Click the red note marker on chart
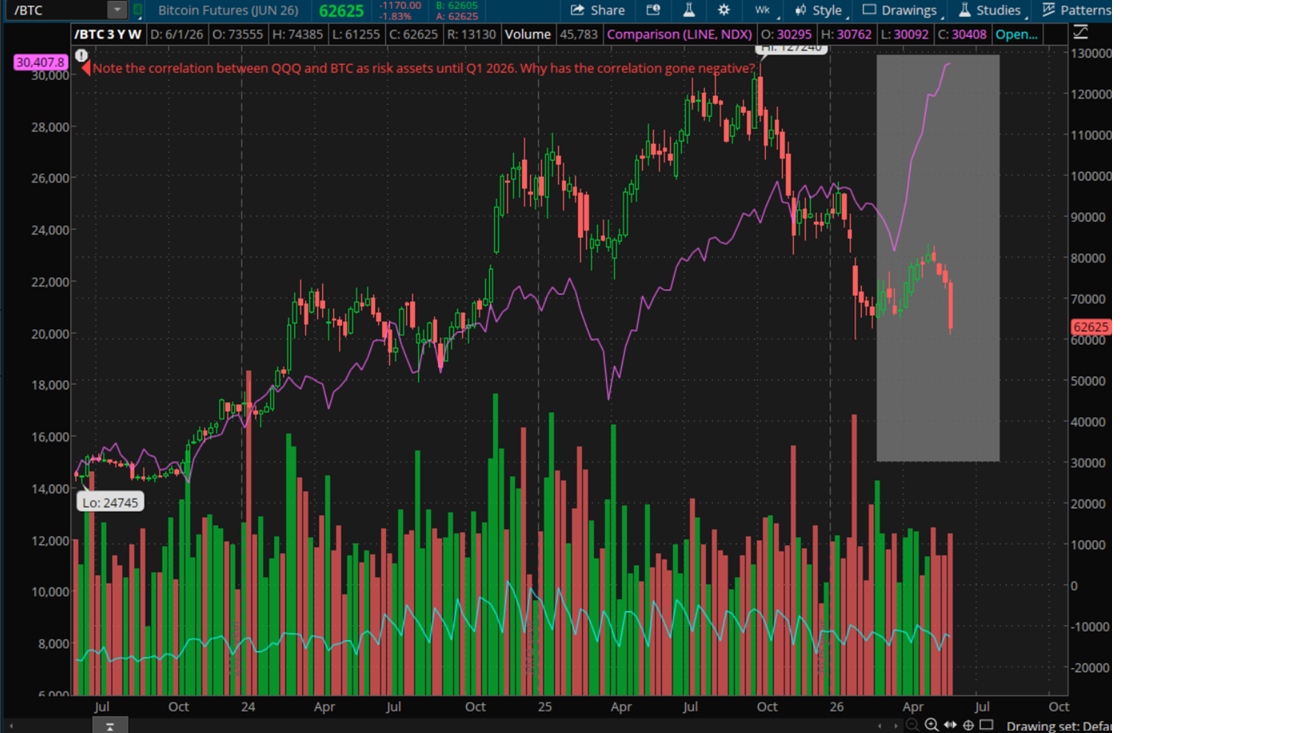The width and height of the screenshot is (1308, 733). pos(86,69)
